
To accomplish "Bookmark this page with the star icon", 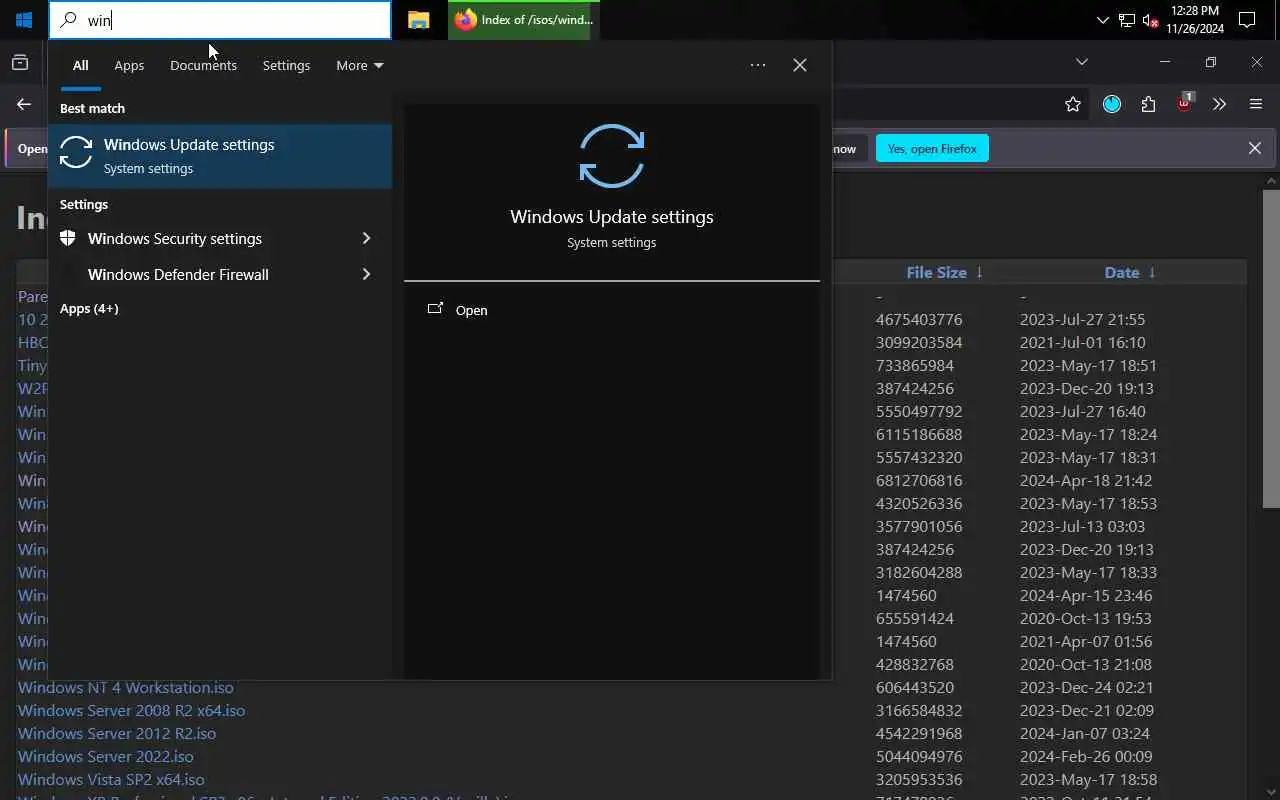I will [1073, 104].
